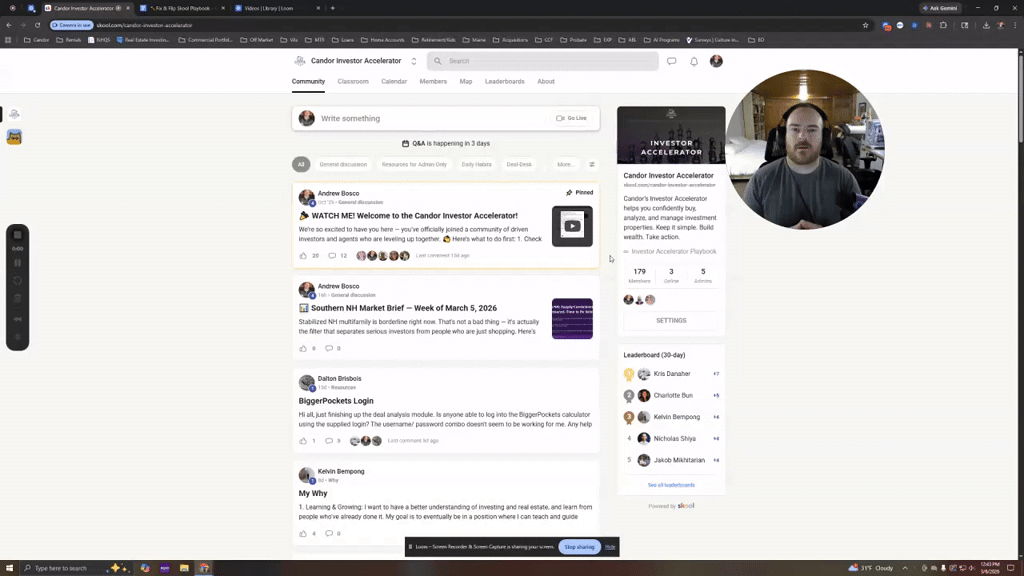This screenshot has width=1024, height=576.
Task: Open the Calendar tab
Action: point(394,82)
